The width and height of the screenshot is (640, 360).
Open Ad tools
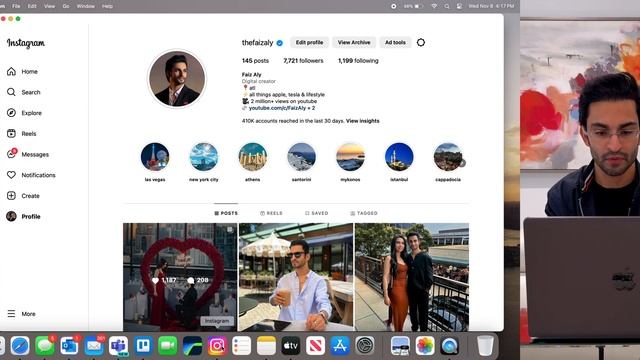pos(395,42)
